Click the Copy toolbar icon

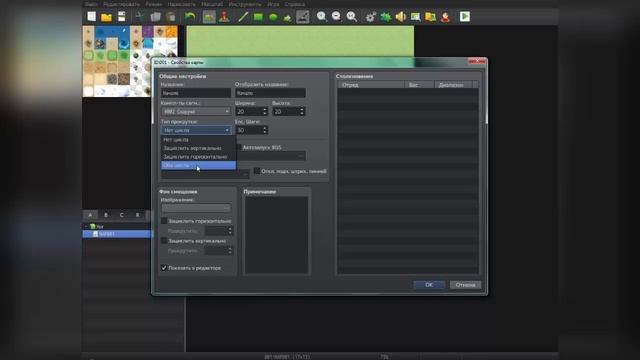[x=156, y=17]
